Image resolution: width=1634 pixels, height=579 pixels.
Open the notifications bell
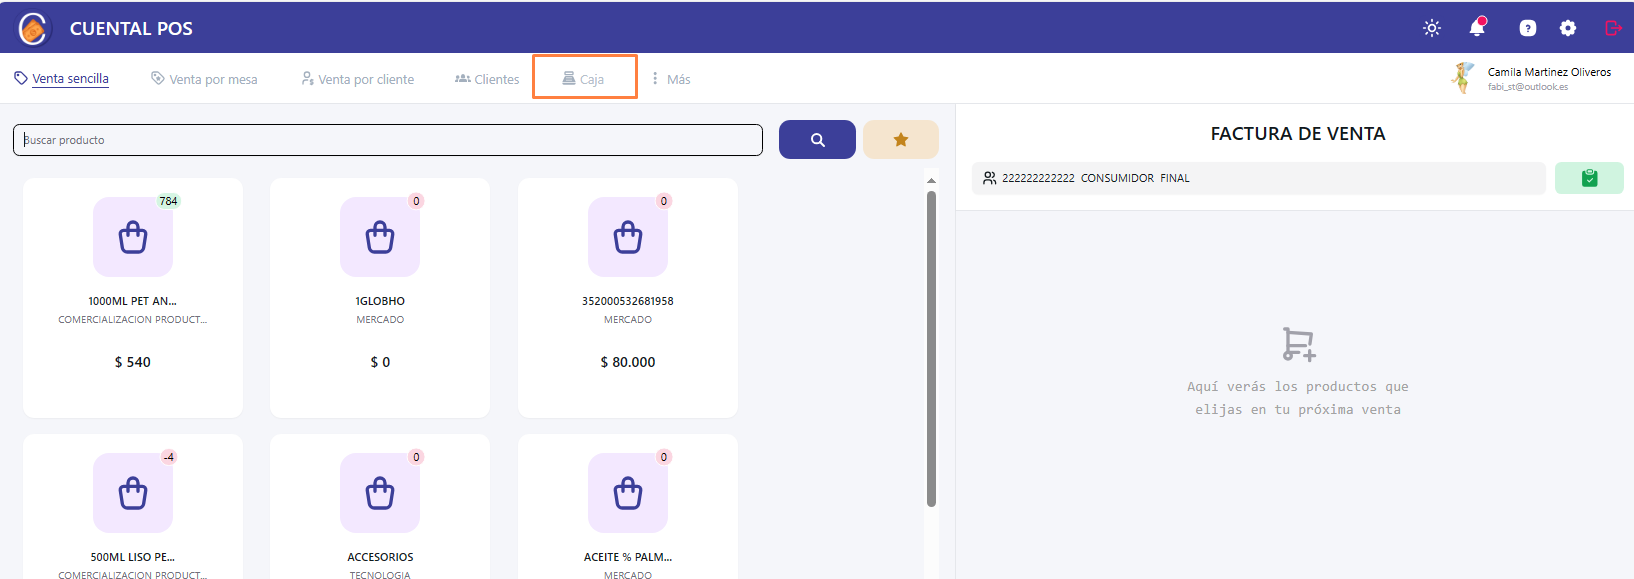point(1477,28)
